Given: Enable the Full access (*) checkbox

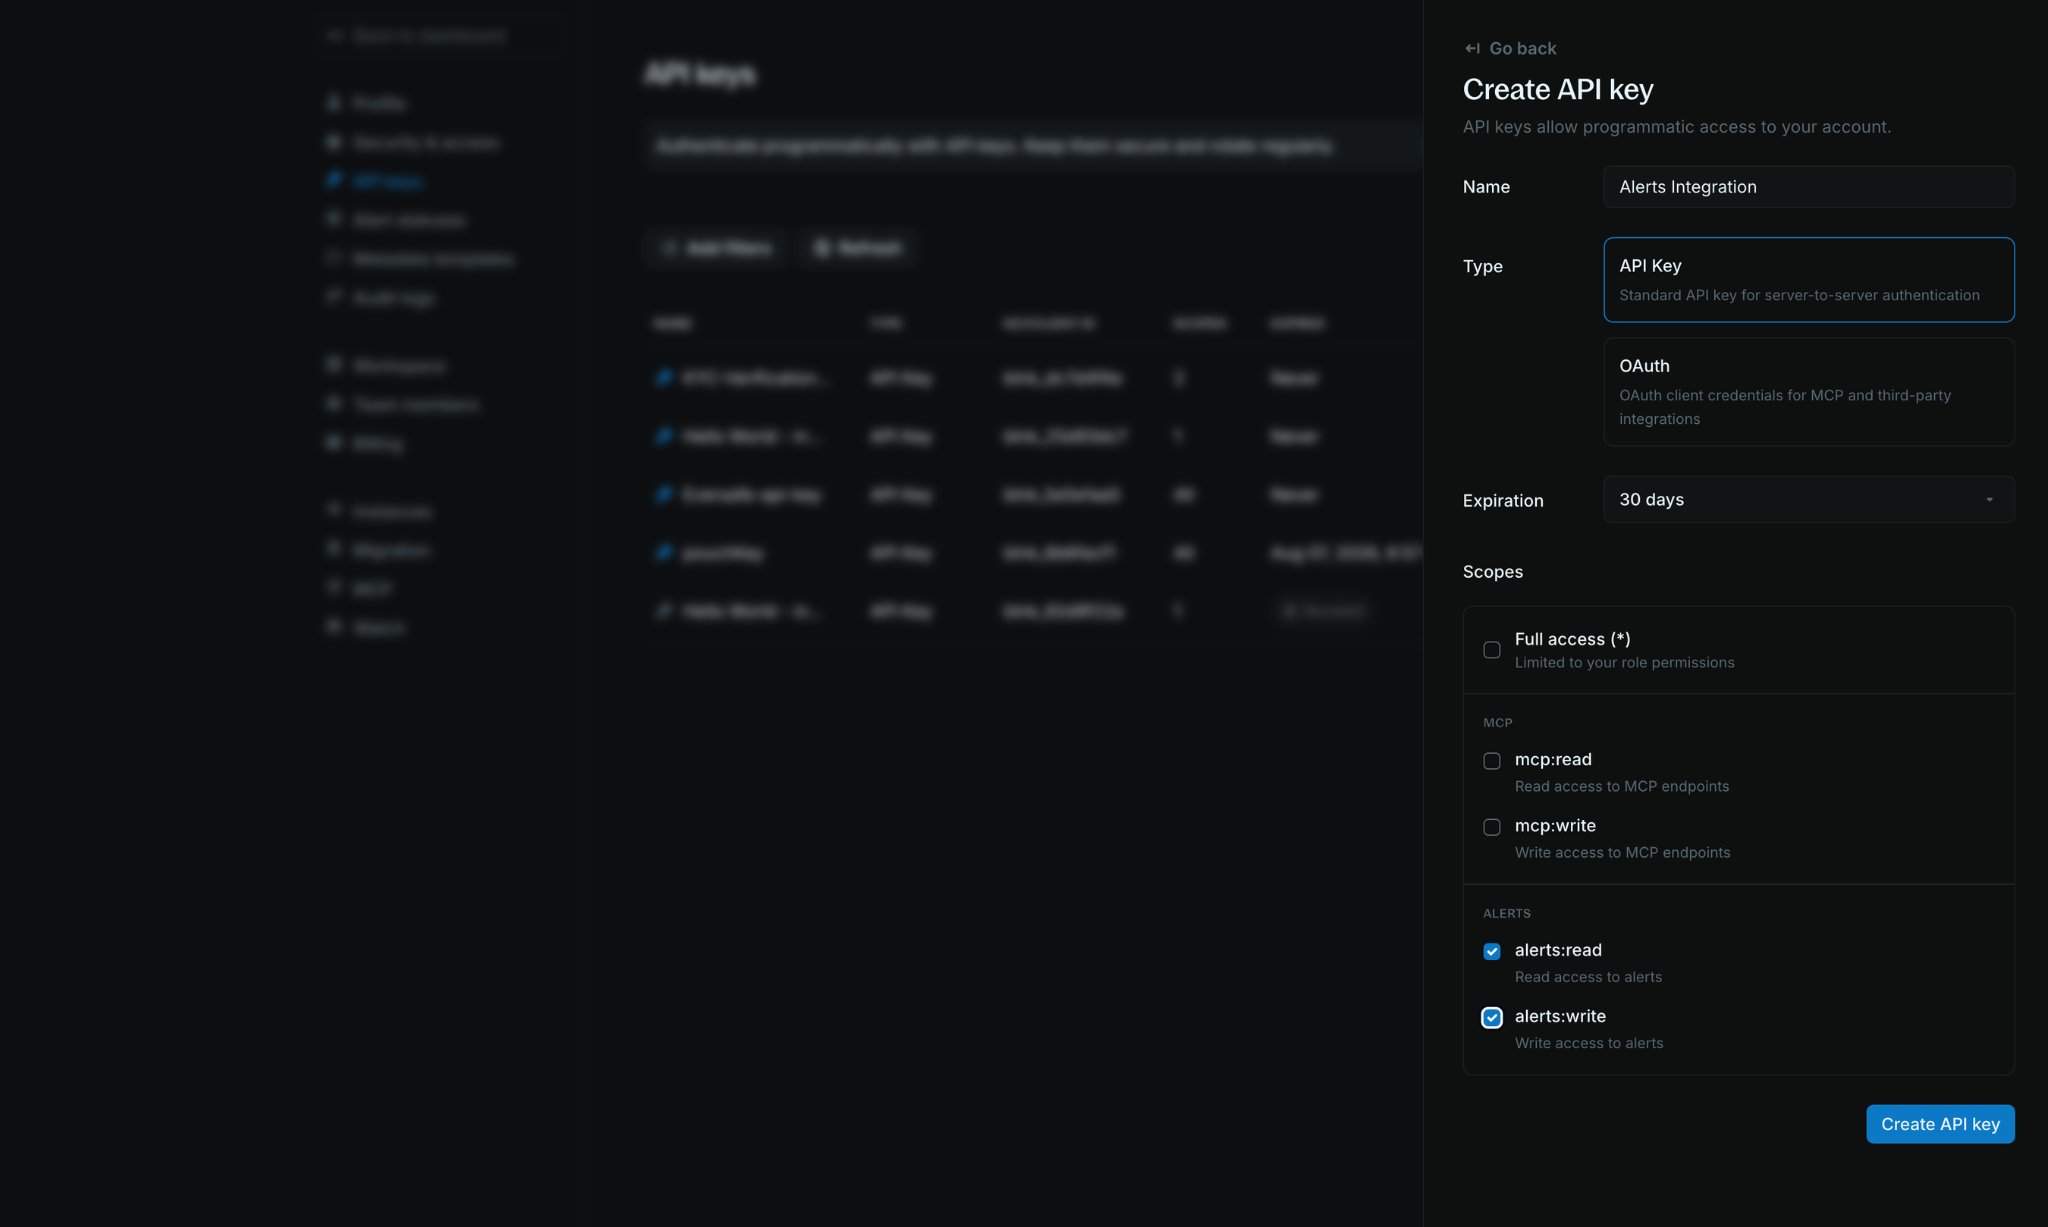Looking at the screenshot, I should (x=1491, y=650).
